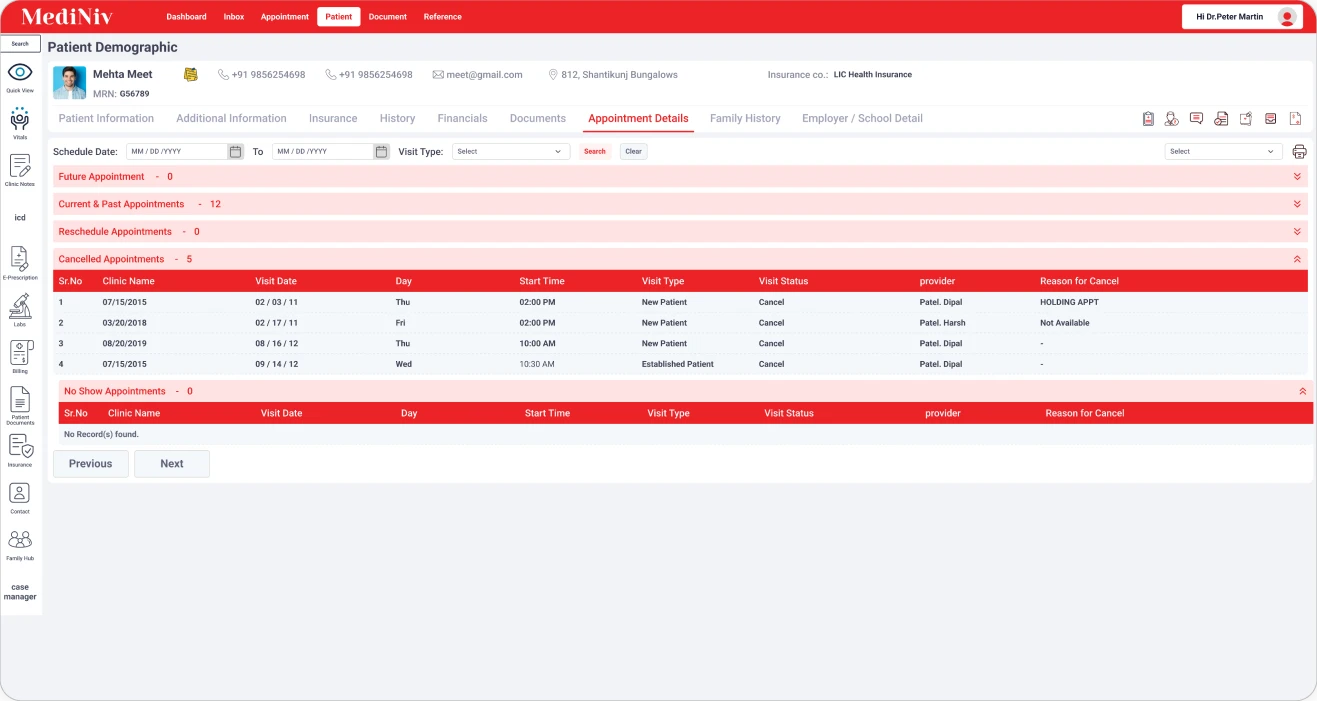
Task: Open the Dashboard menu item
Action: pyautogui.click(x=186, y=17)
